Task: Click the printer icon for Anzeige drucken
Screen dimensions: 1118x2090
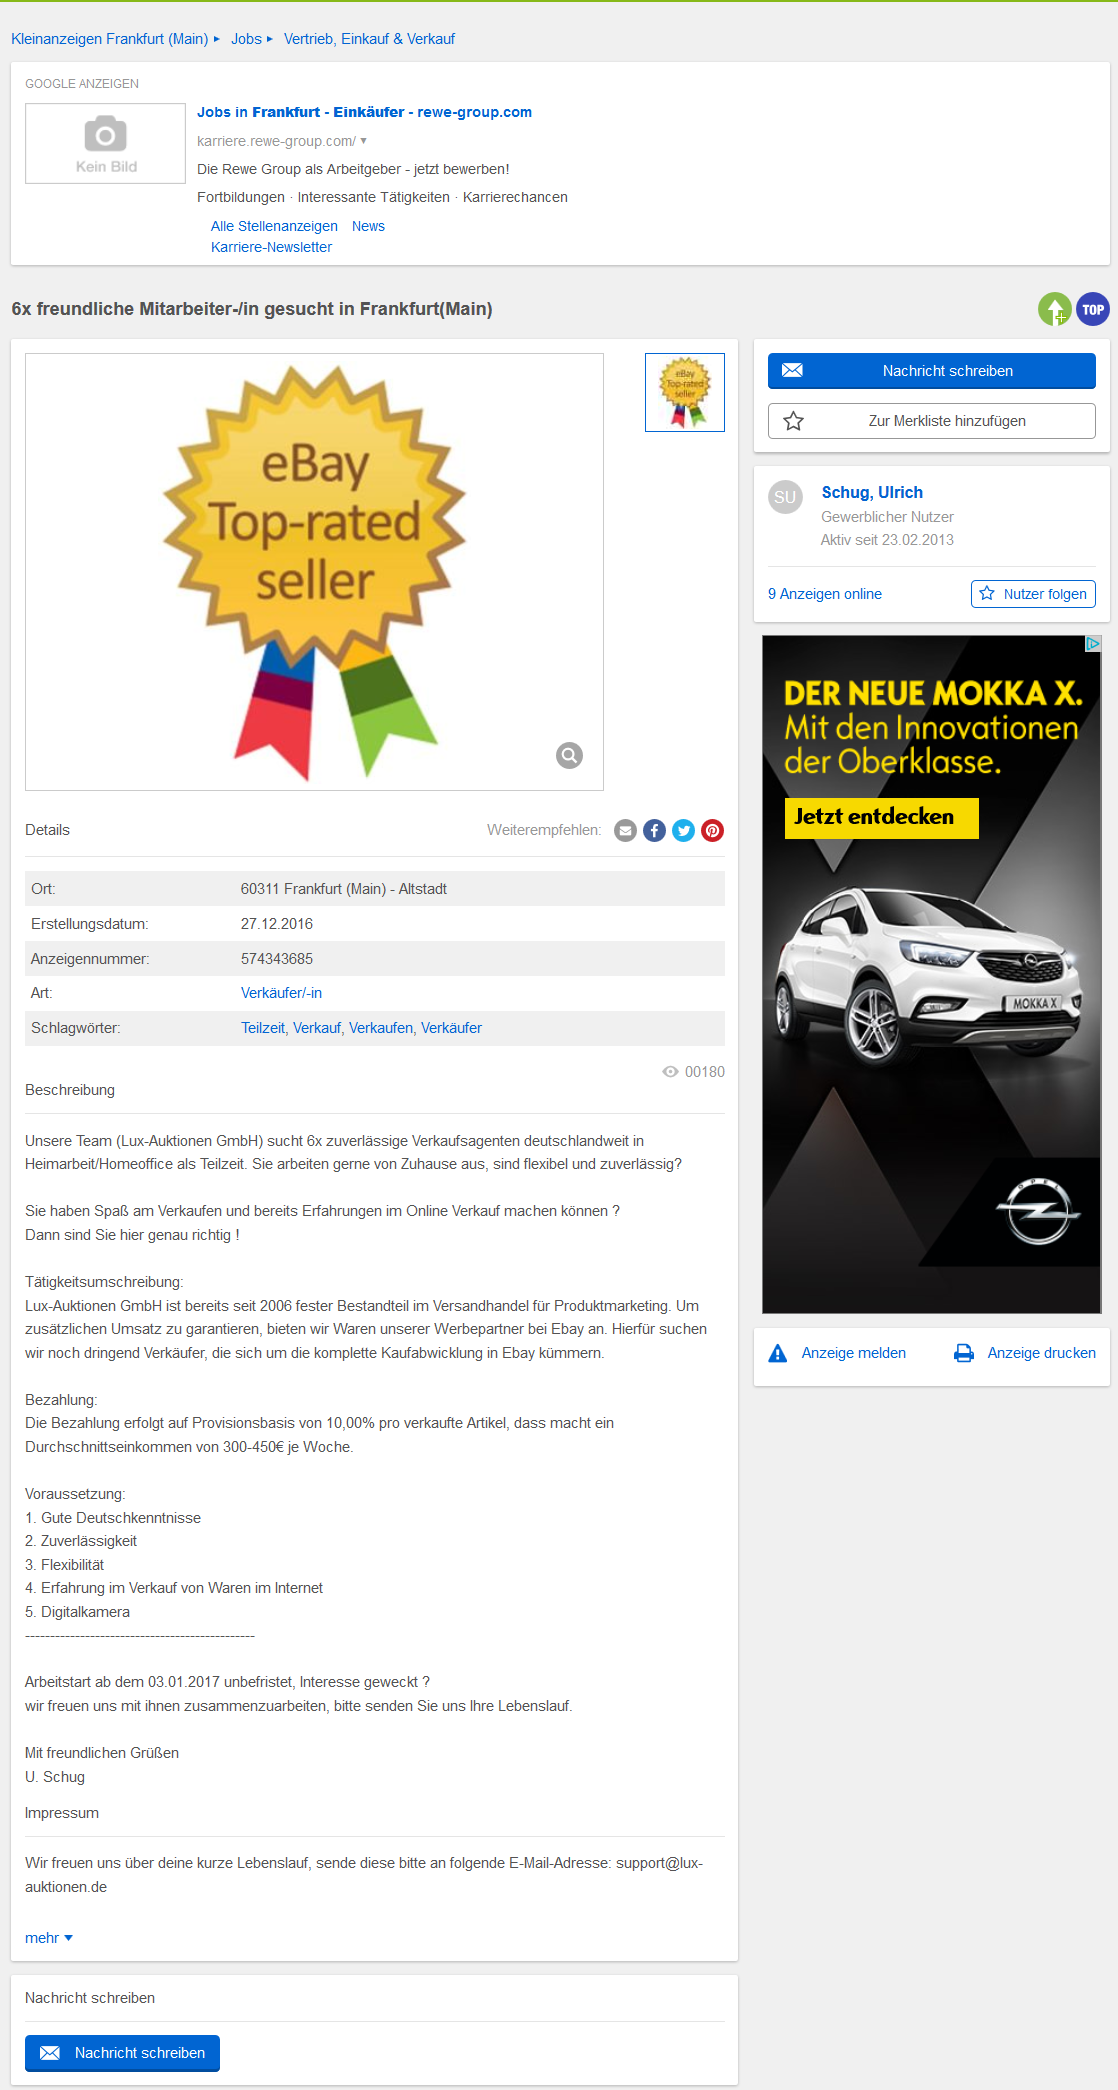Action: coord(964,1353)
